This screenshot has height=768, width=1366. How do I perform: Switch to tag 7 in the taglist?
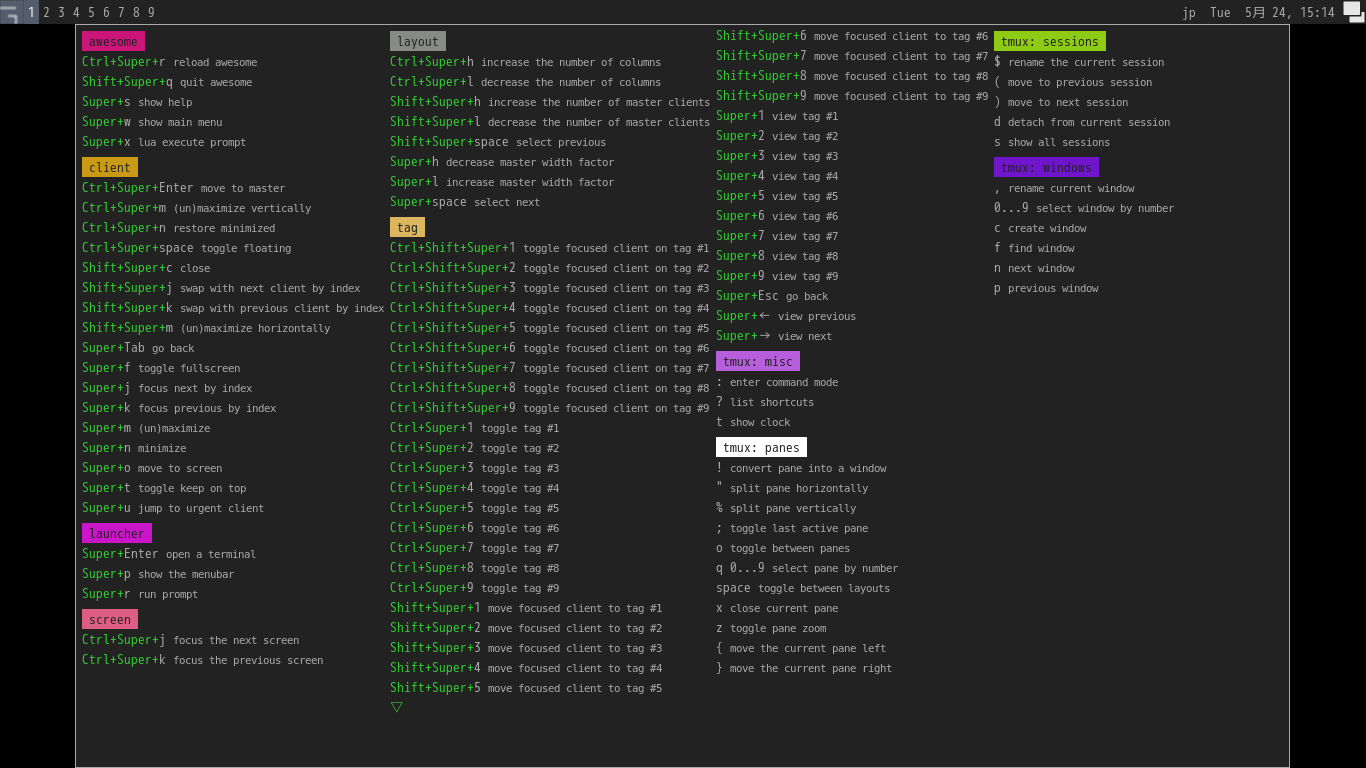tap(121, 12)
